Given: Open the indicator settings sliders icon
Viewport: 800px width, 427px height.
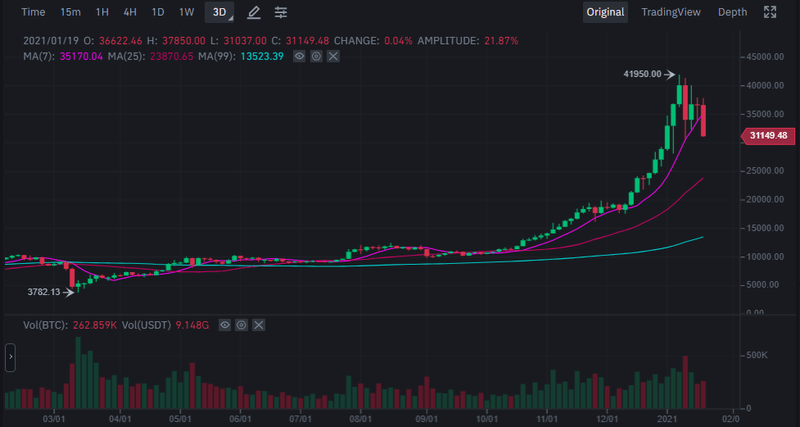Looking at the screenshot, I should point(281,12).
